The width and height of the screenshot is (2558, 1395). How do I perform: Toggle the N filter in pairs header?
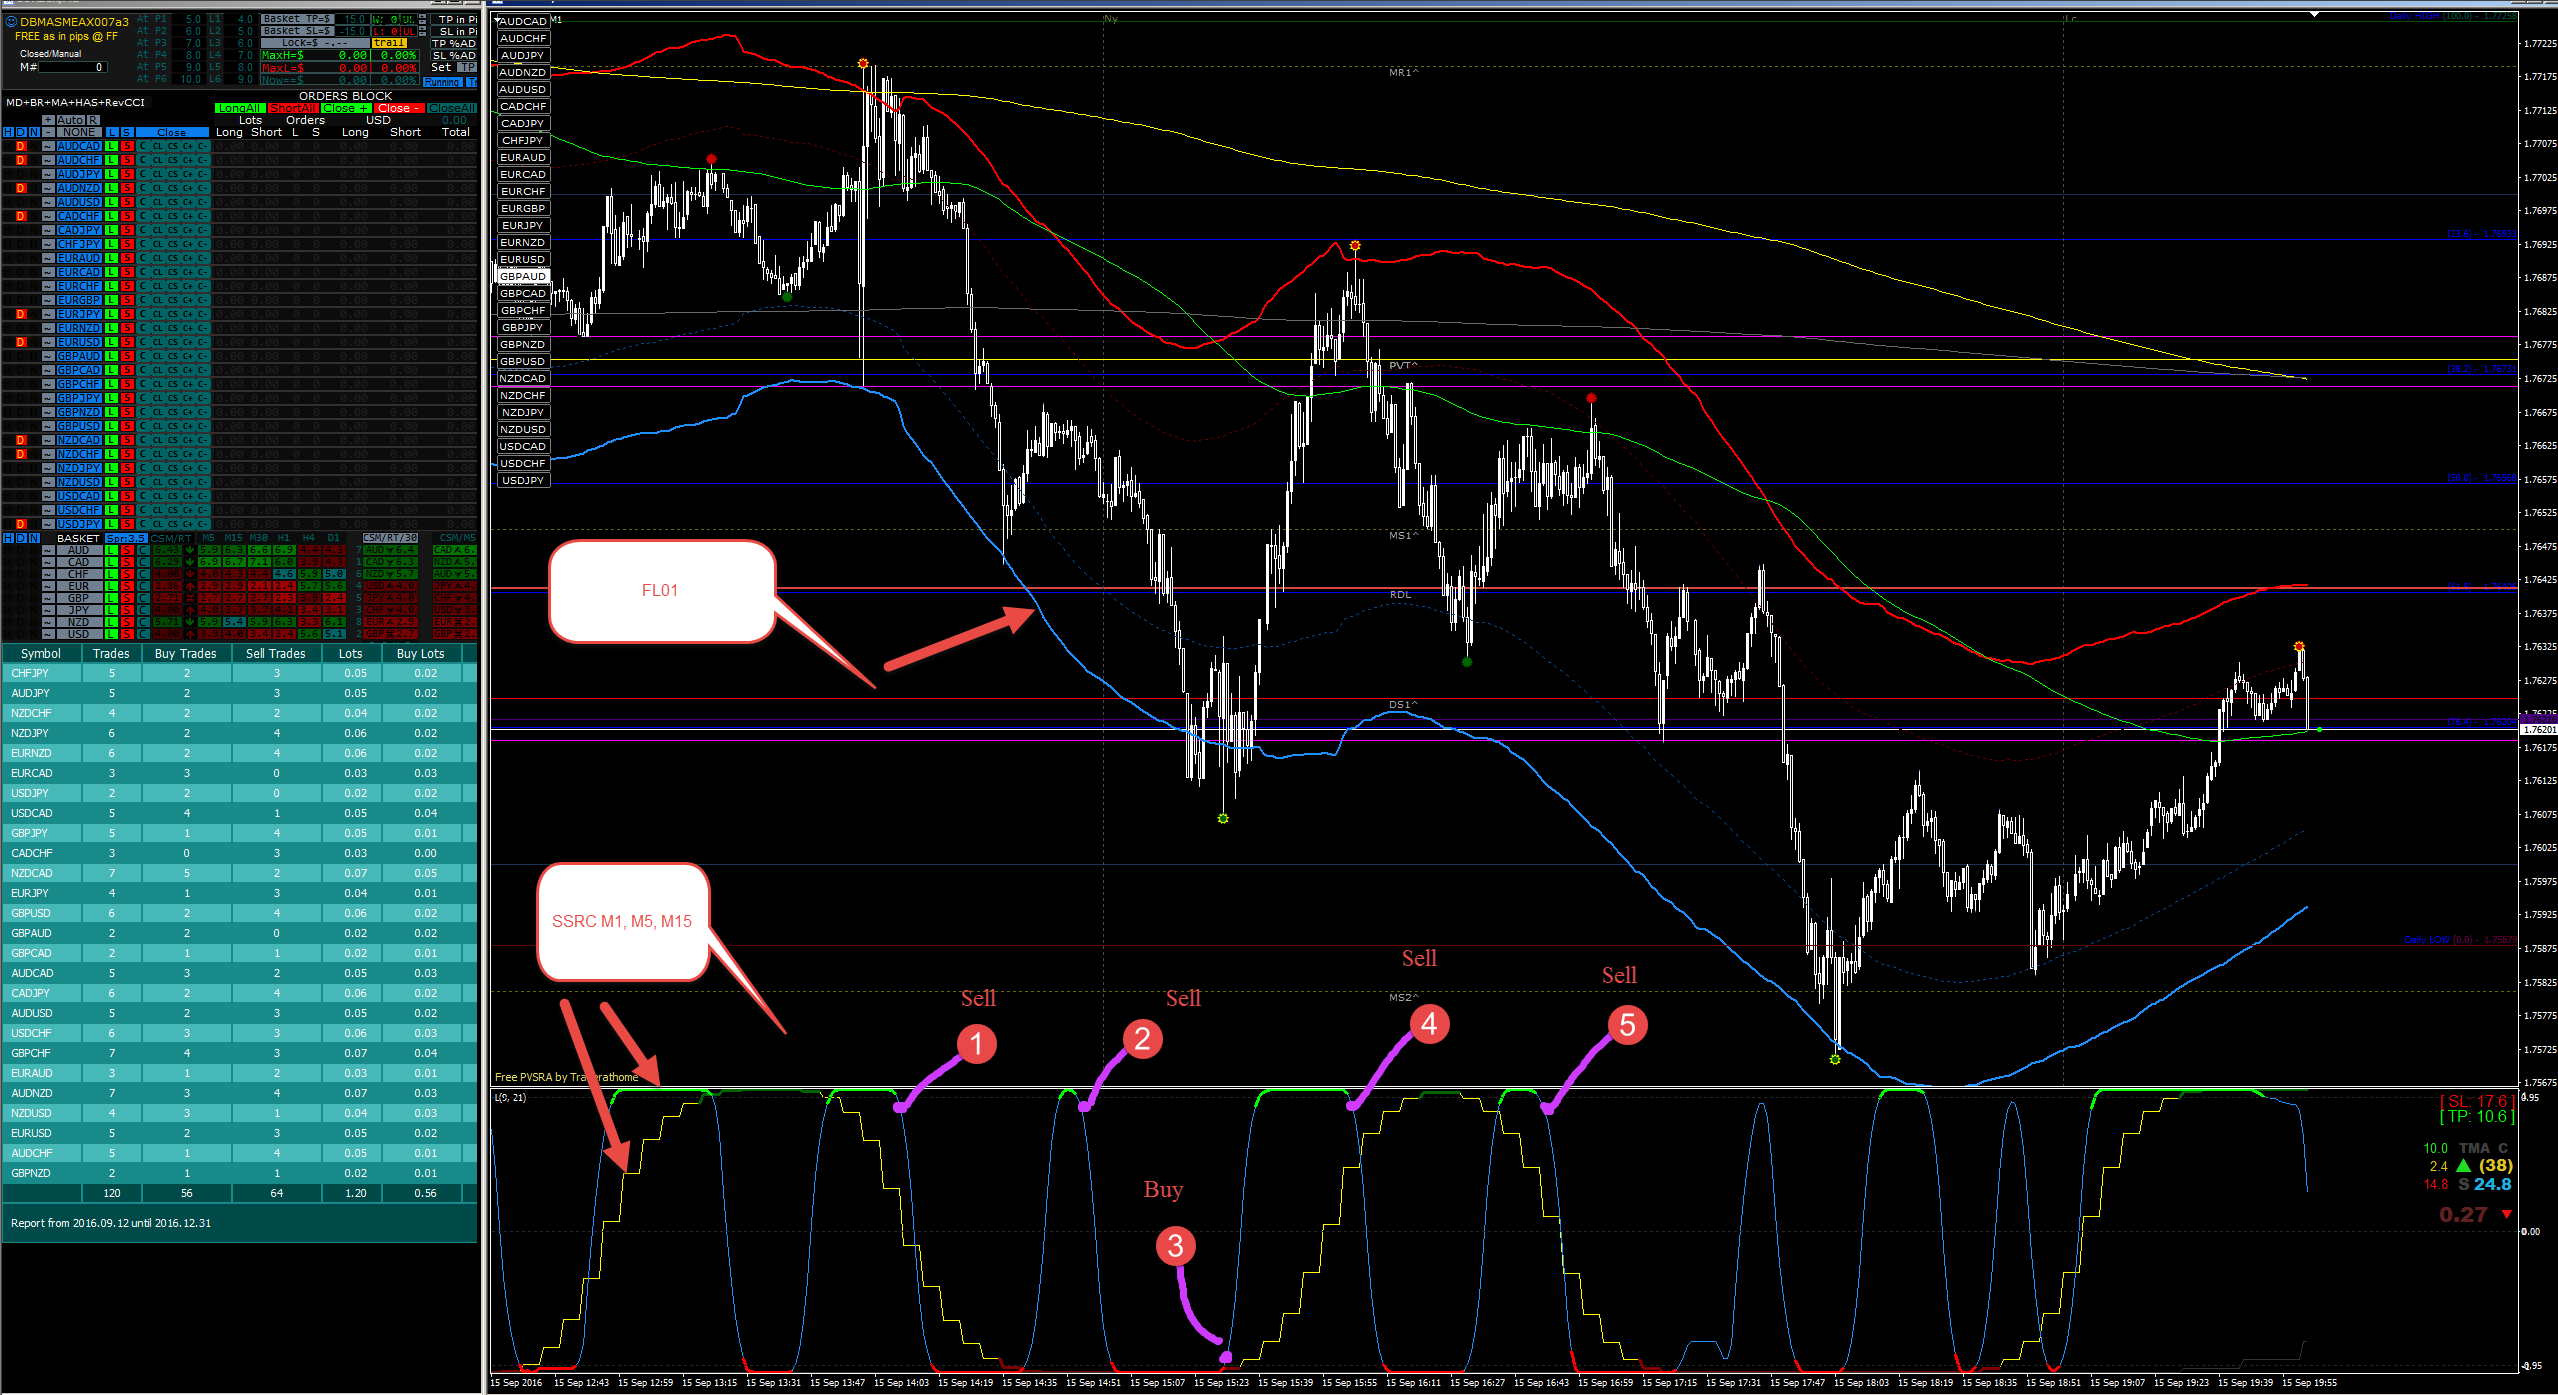coord(34,132)
